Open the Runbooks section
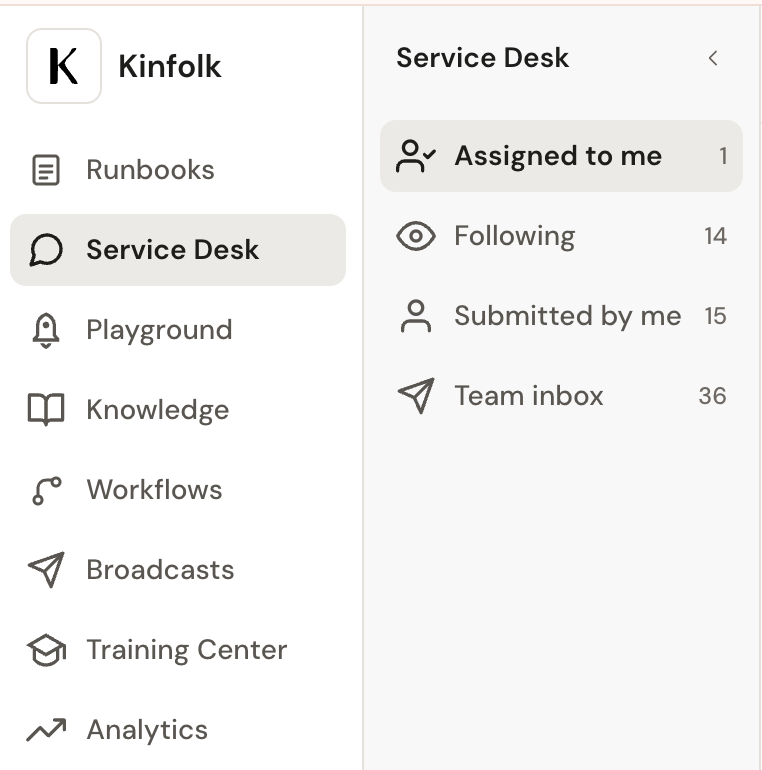 (x=178, y=170)
